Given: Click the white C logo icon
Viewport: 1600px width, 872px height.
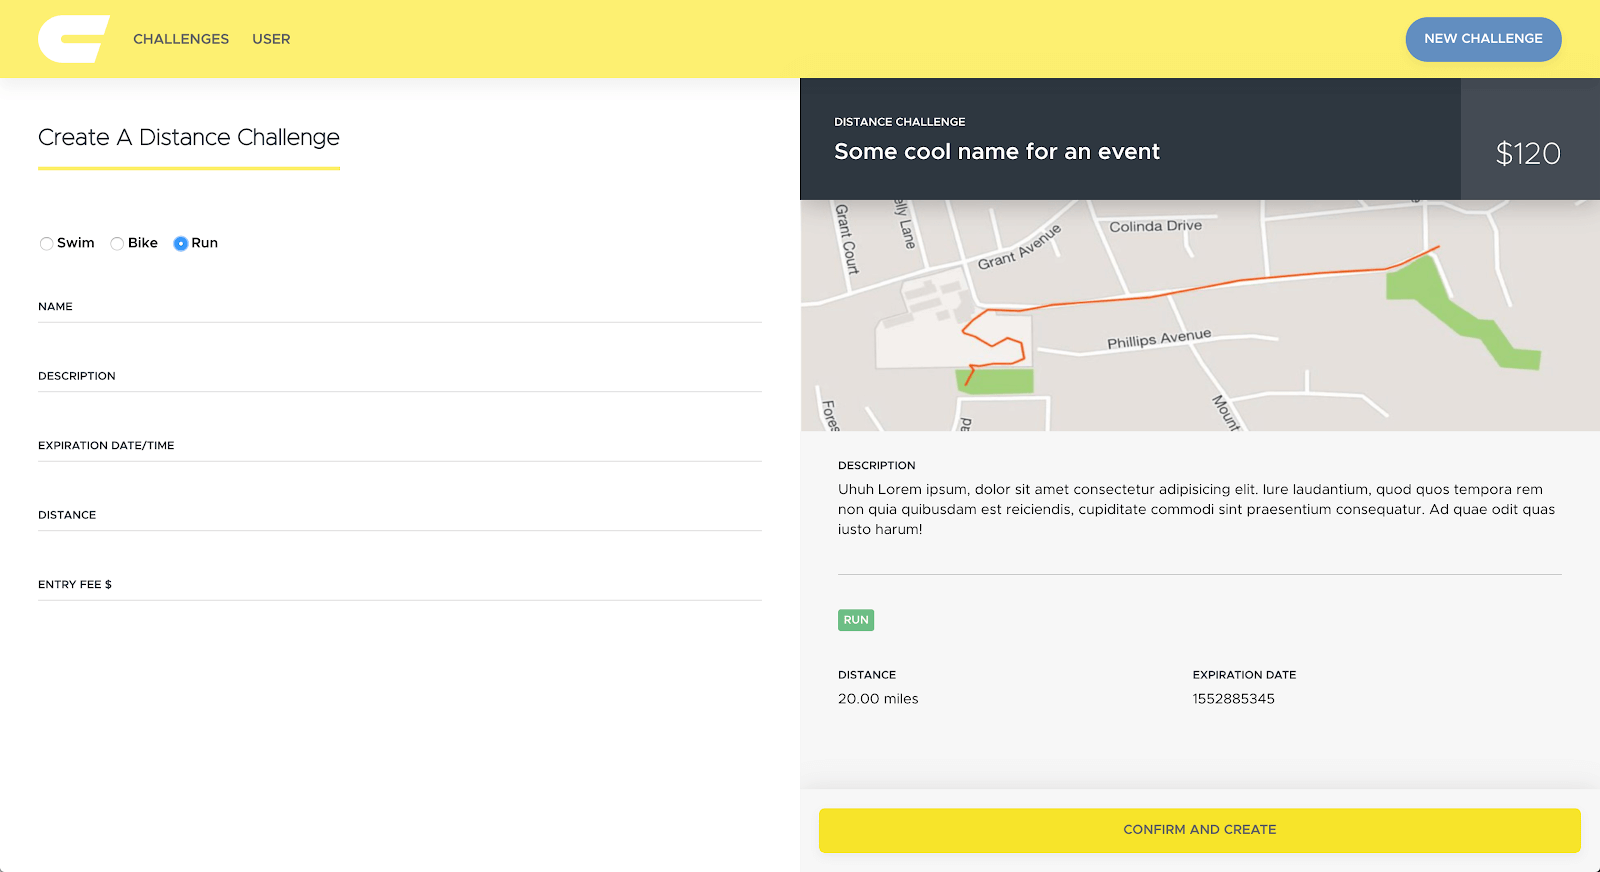Looking at the screenshot, I should 73,39.
